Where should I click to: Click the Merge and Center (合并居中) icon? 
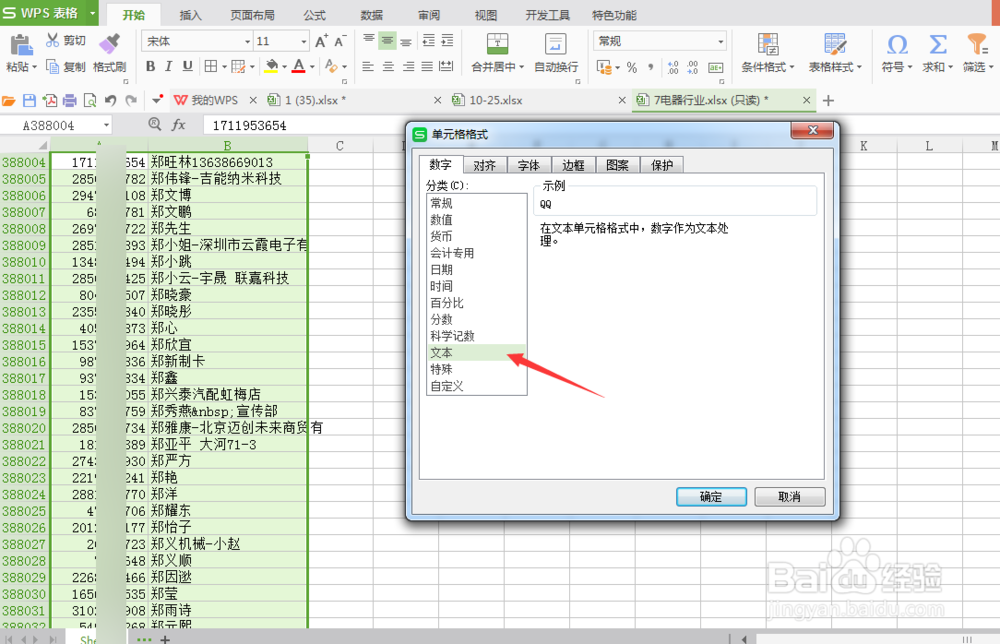pos(497,43)
